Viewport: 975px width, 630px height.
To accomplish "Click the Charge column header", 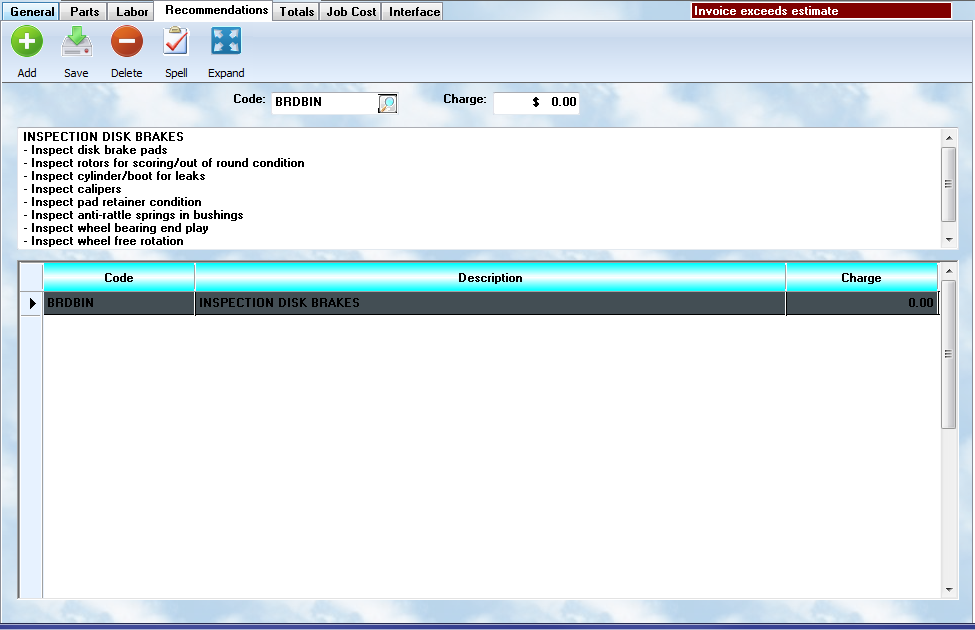I will point(861,278).
